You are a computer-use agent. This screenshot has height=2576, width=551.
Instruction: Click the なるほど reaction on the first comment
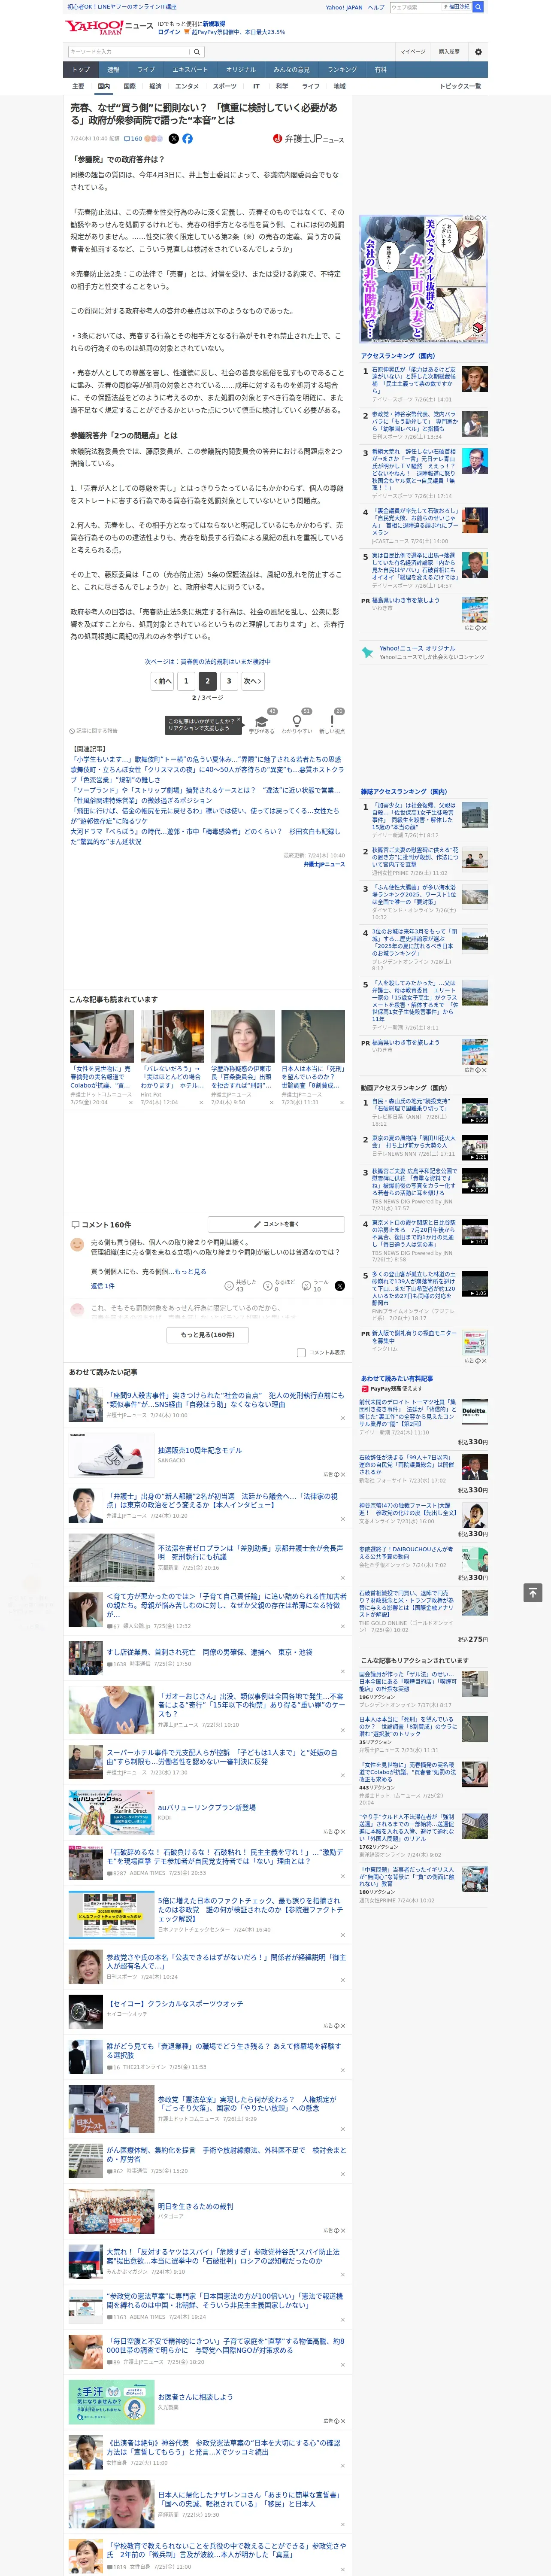[279, 1285]
